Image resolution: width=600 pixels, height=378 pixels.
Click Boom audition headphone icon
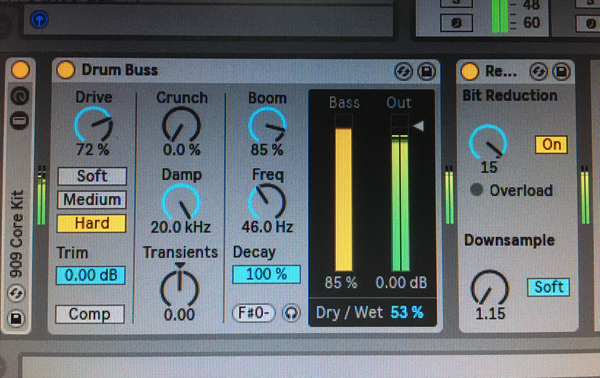pyautogui.click(x=291, y=313)
